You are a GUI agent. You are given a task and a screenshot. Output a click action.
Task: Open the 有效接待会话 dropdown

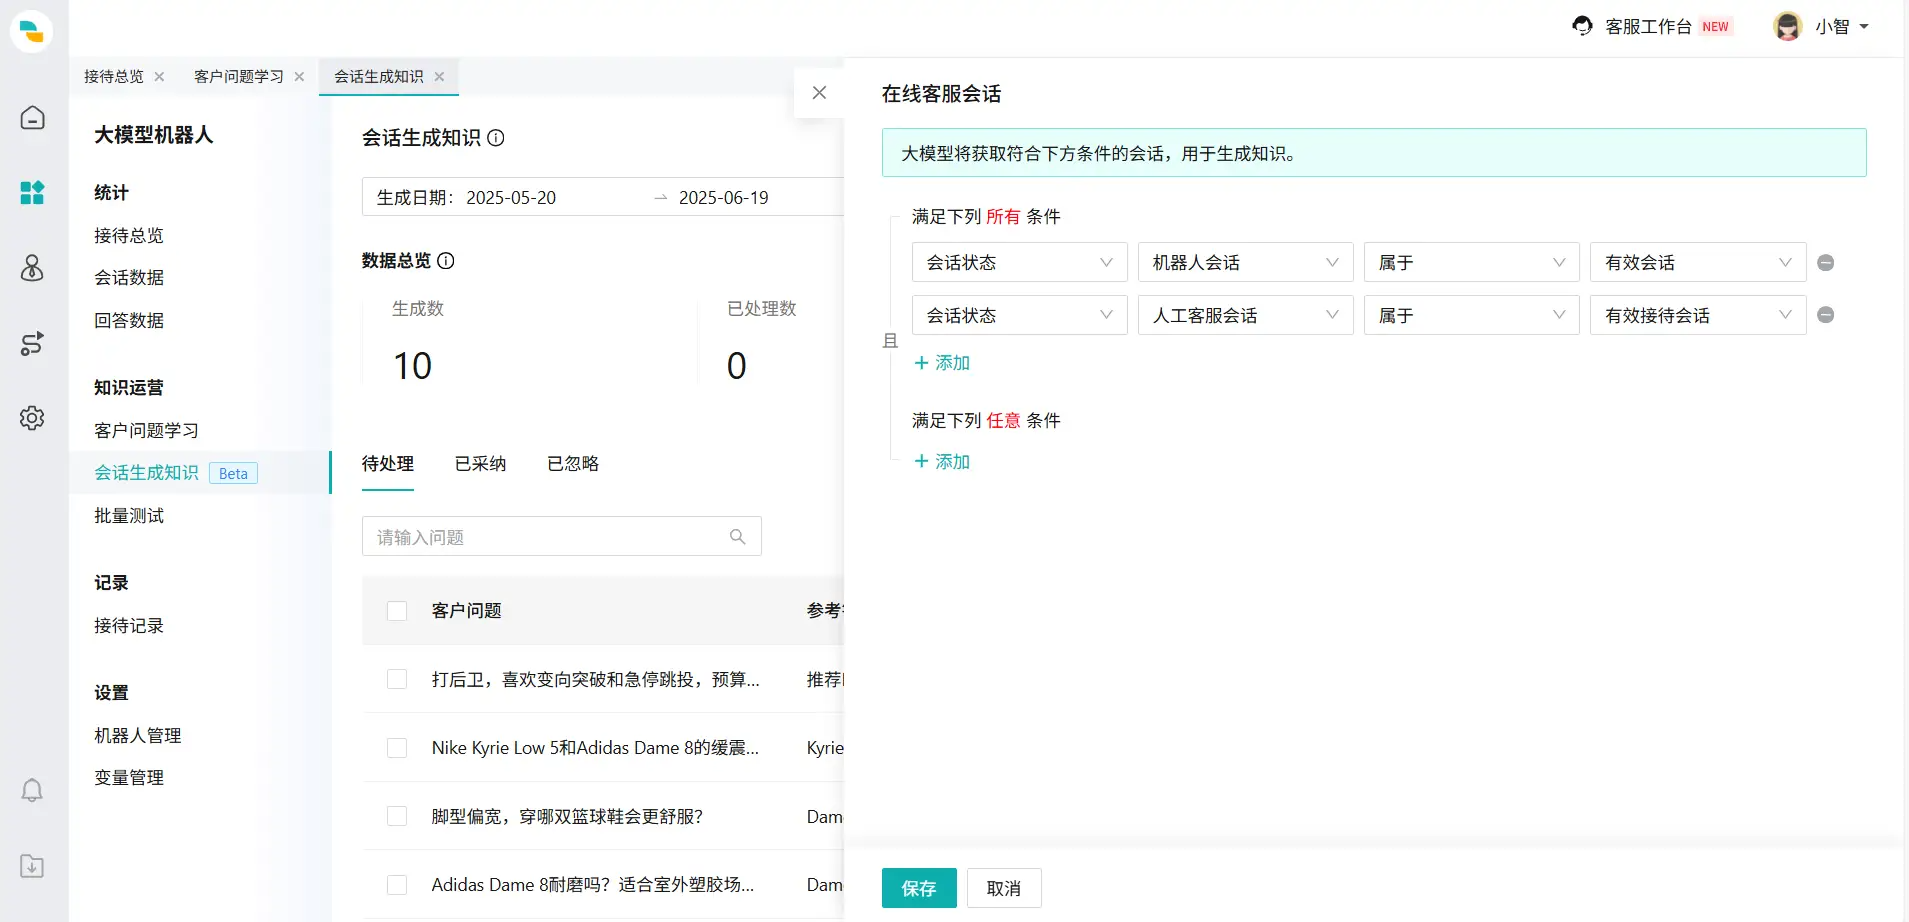(1698, 315)
